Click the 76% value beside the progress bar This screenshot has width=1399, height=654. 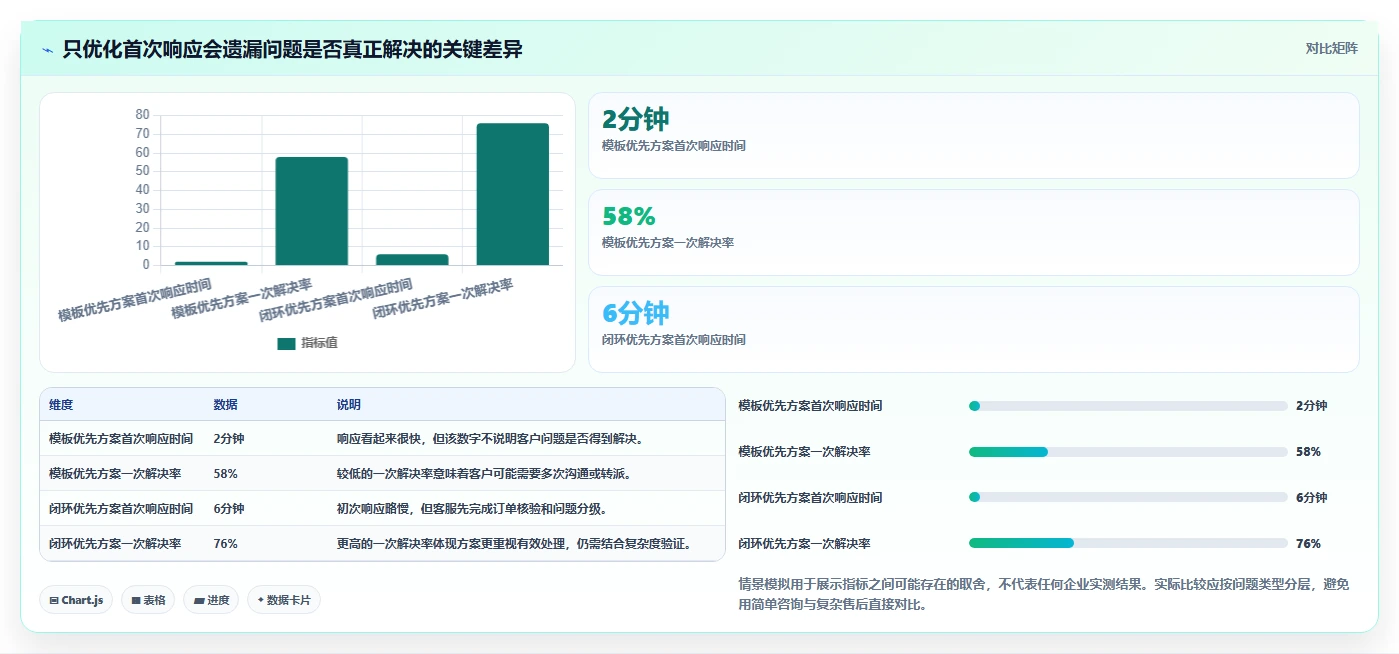(1308, 544)
